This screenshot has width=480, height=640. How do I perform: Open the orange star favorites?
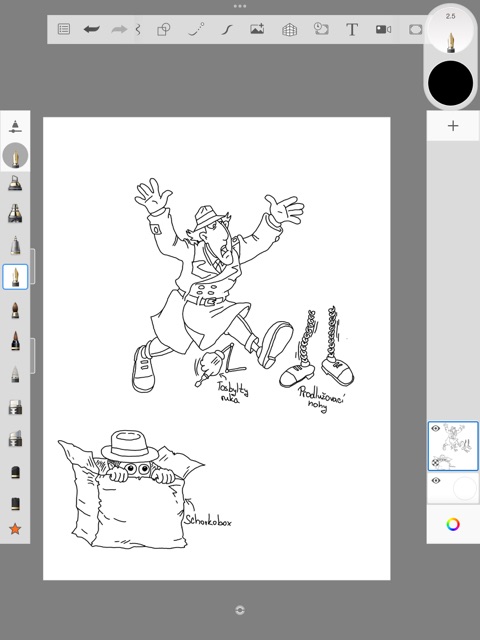click(15, 529)
